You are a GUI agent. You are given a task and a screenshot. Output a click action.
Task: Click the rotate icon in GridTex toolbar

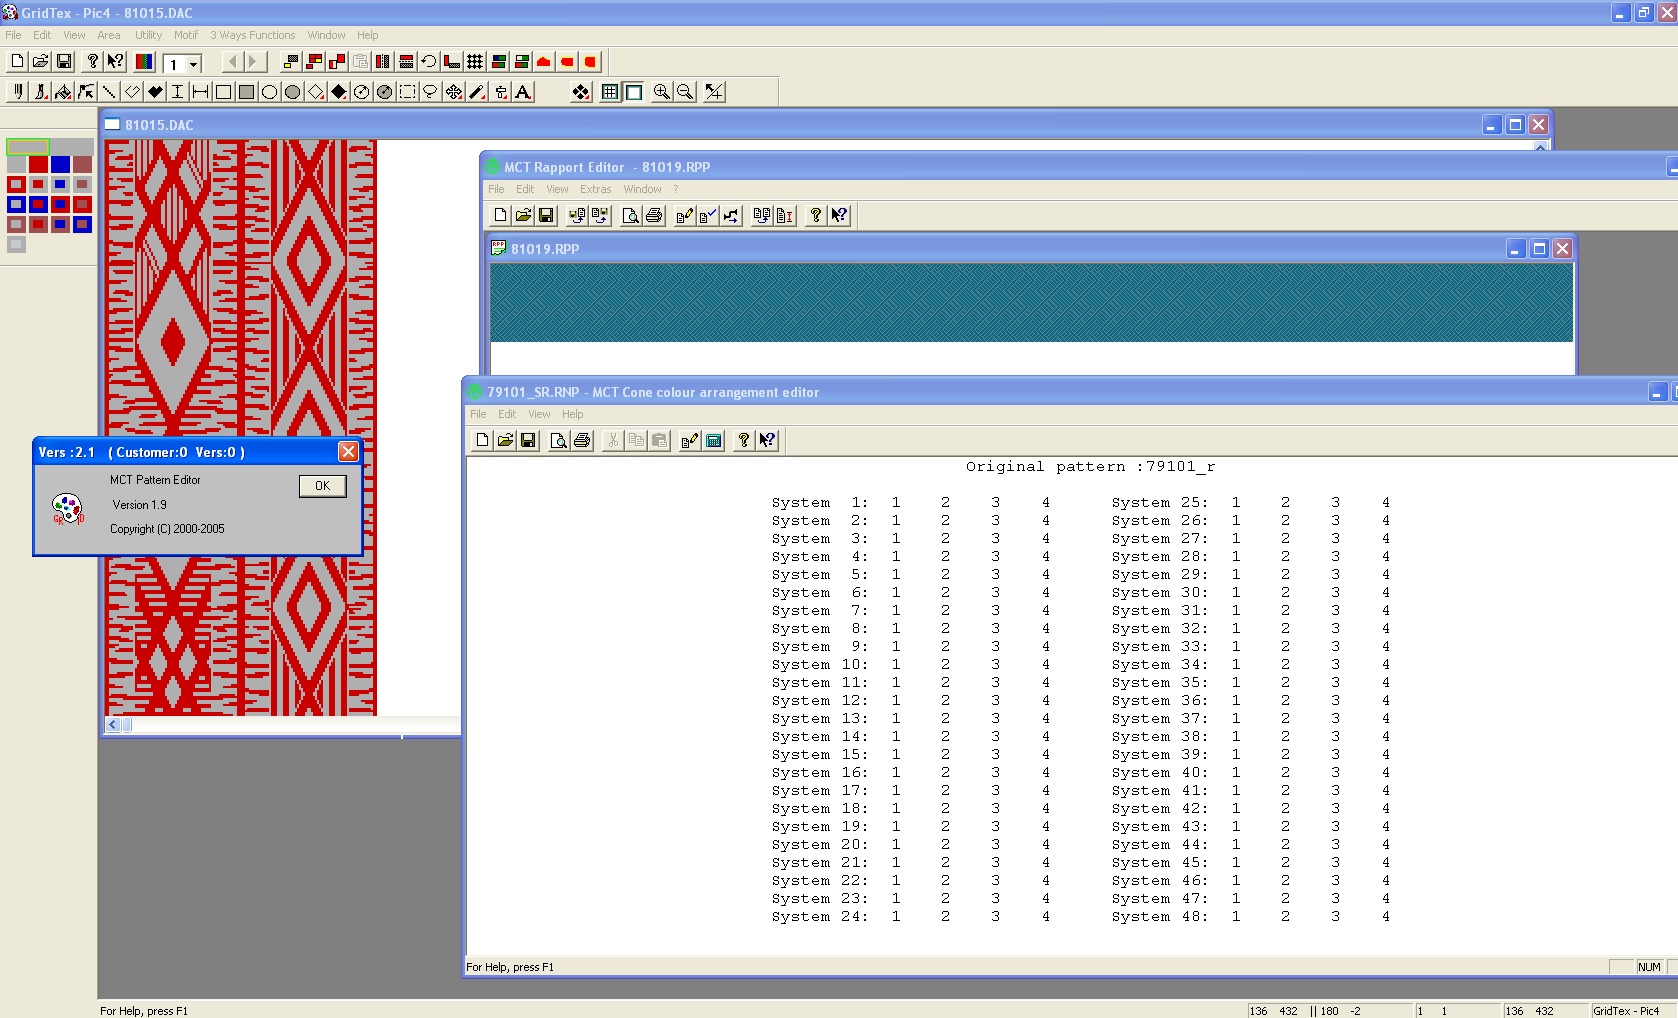(x=429, y=62)
